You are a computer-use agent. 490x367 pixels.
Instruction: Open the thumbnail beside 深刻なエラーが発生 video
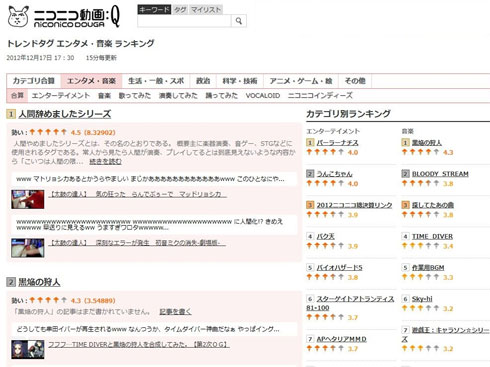click(x=28, y=248)
